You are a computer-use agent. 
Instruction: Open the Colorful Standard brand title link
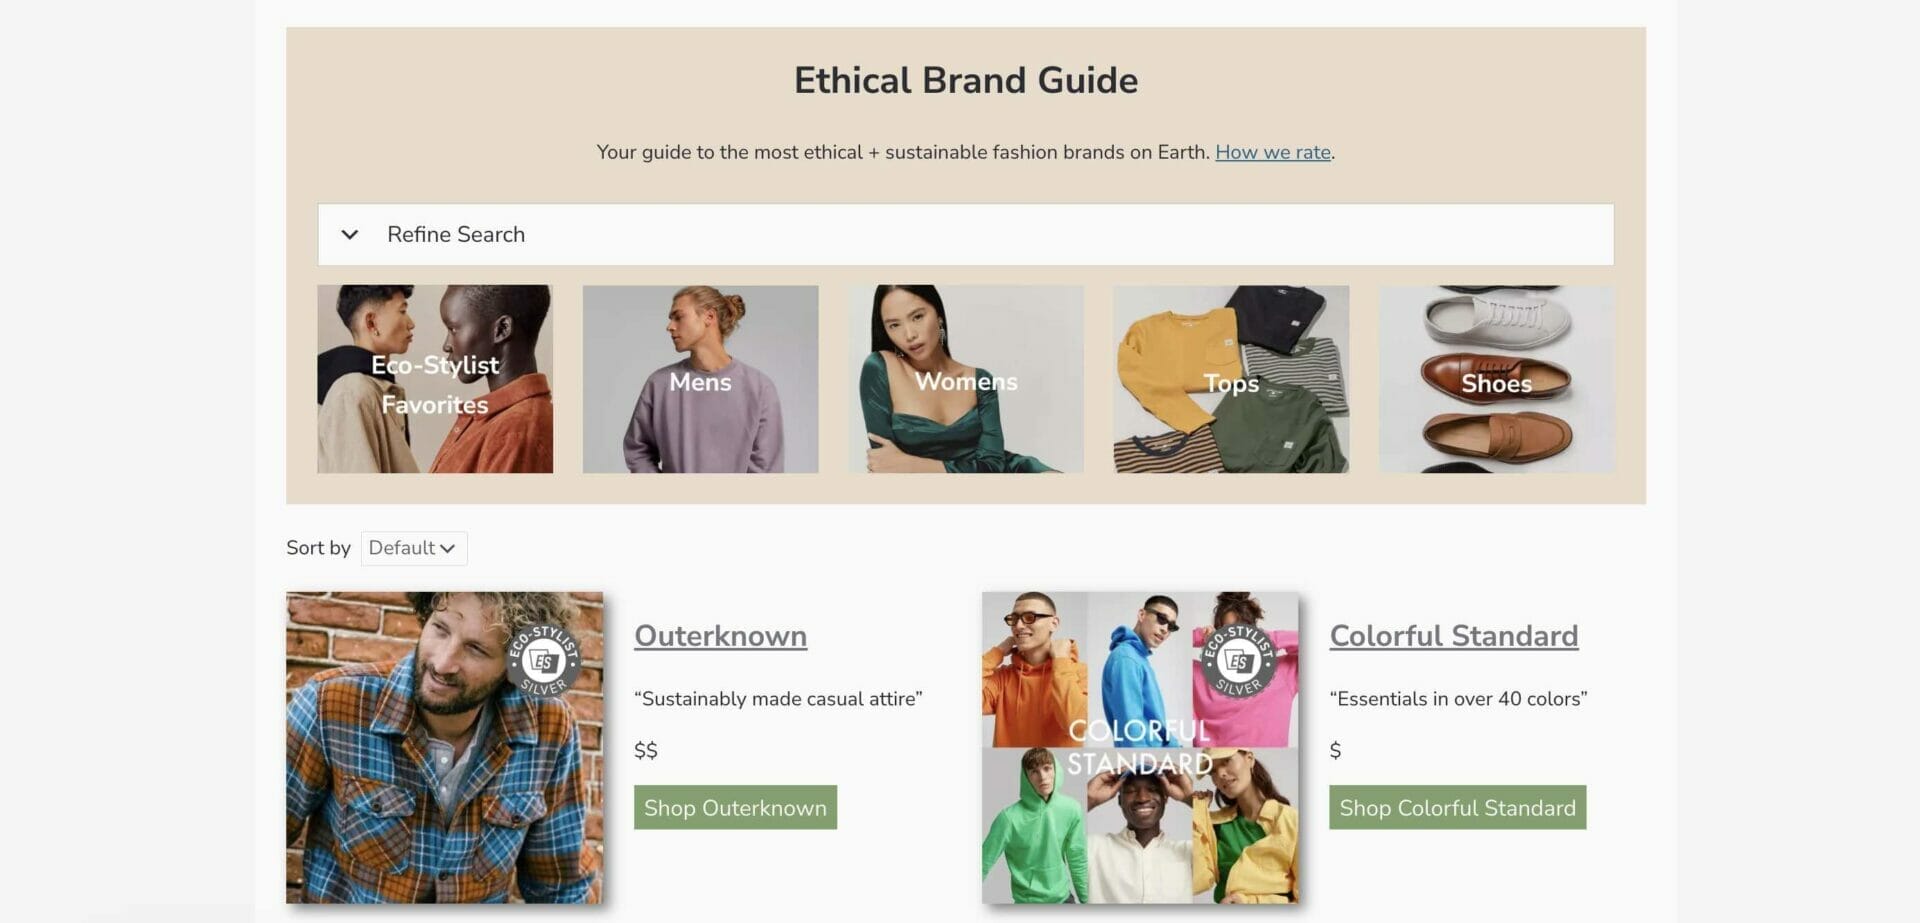[x=1454, y=636]
